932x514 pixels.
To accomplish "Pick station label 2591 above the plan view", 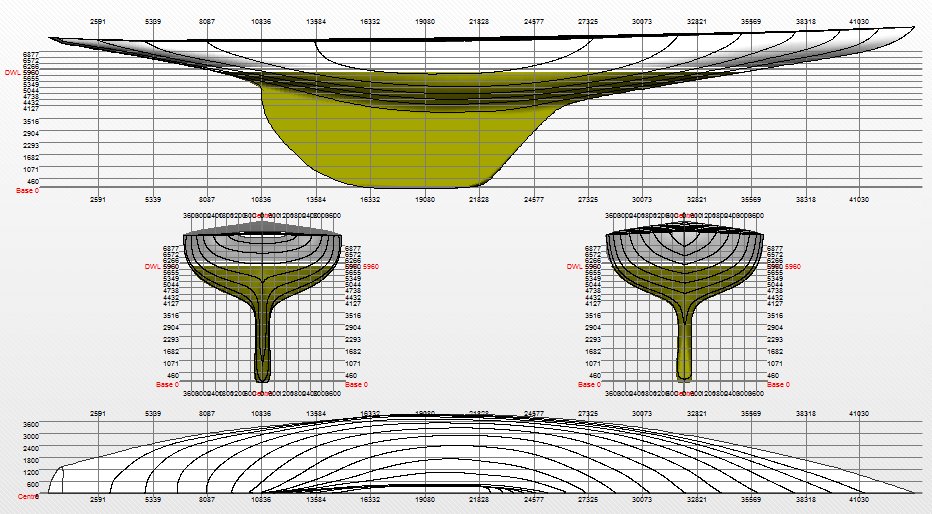I will pyautogui.click(x=98, y=412).
